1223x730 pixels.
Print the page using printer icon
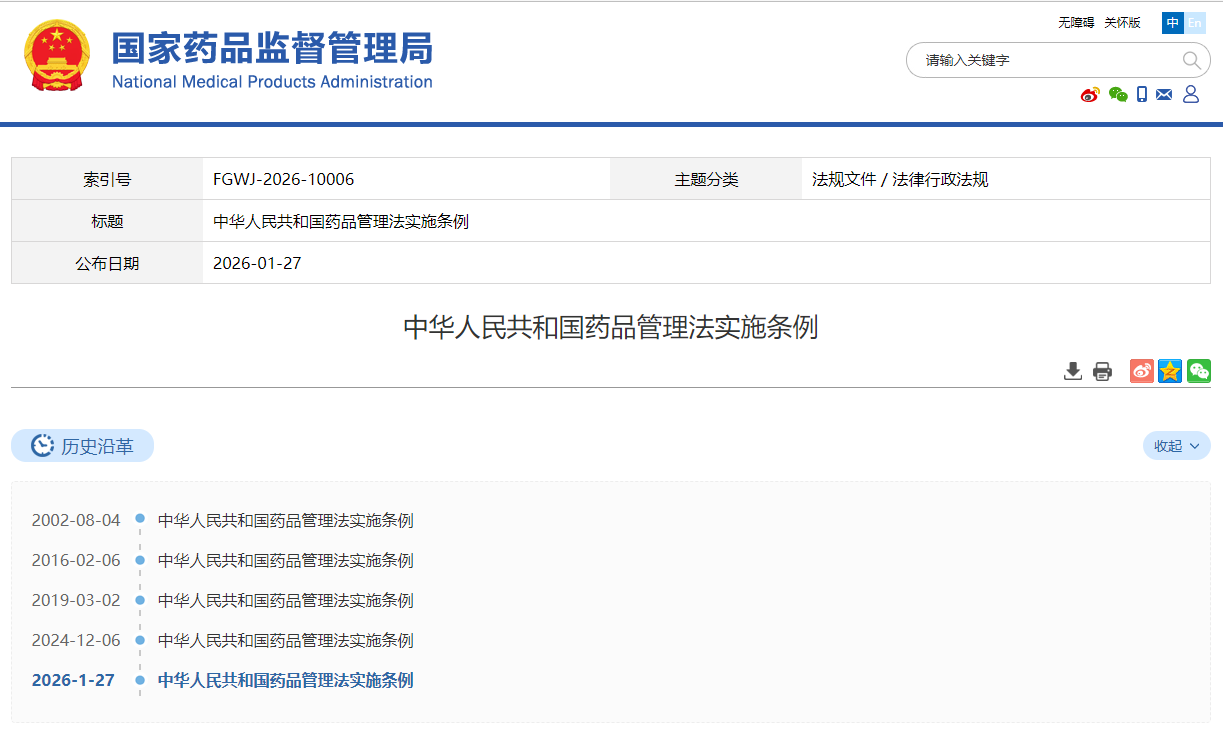pyautogui.click(x=1102, y=371)
